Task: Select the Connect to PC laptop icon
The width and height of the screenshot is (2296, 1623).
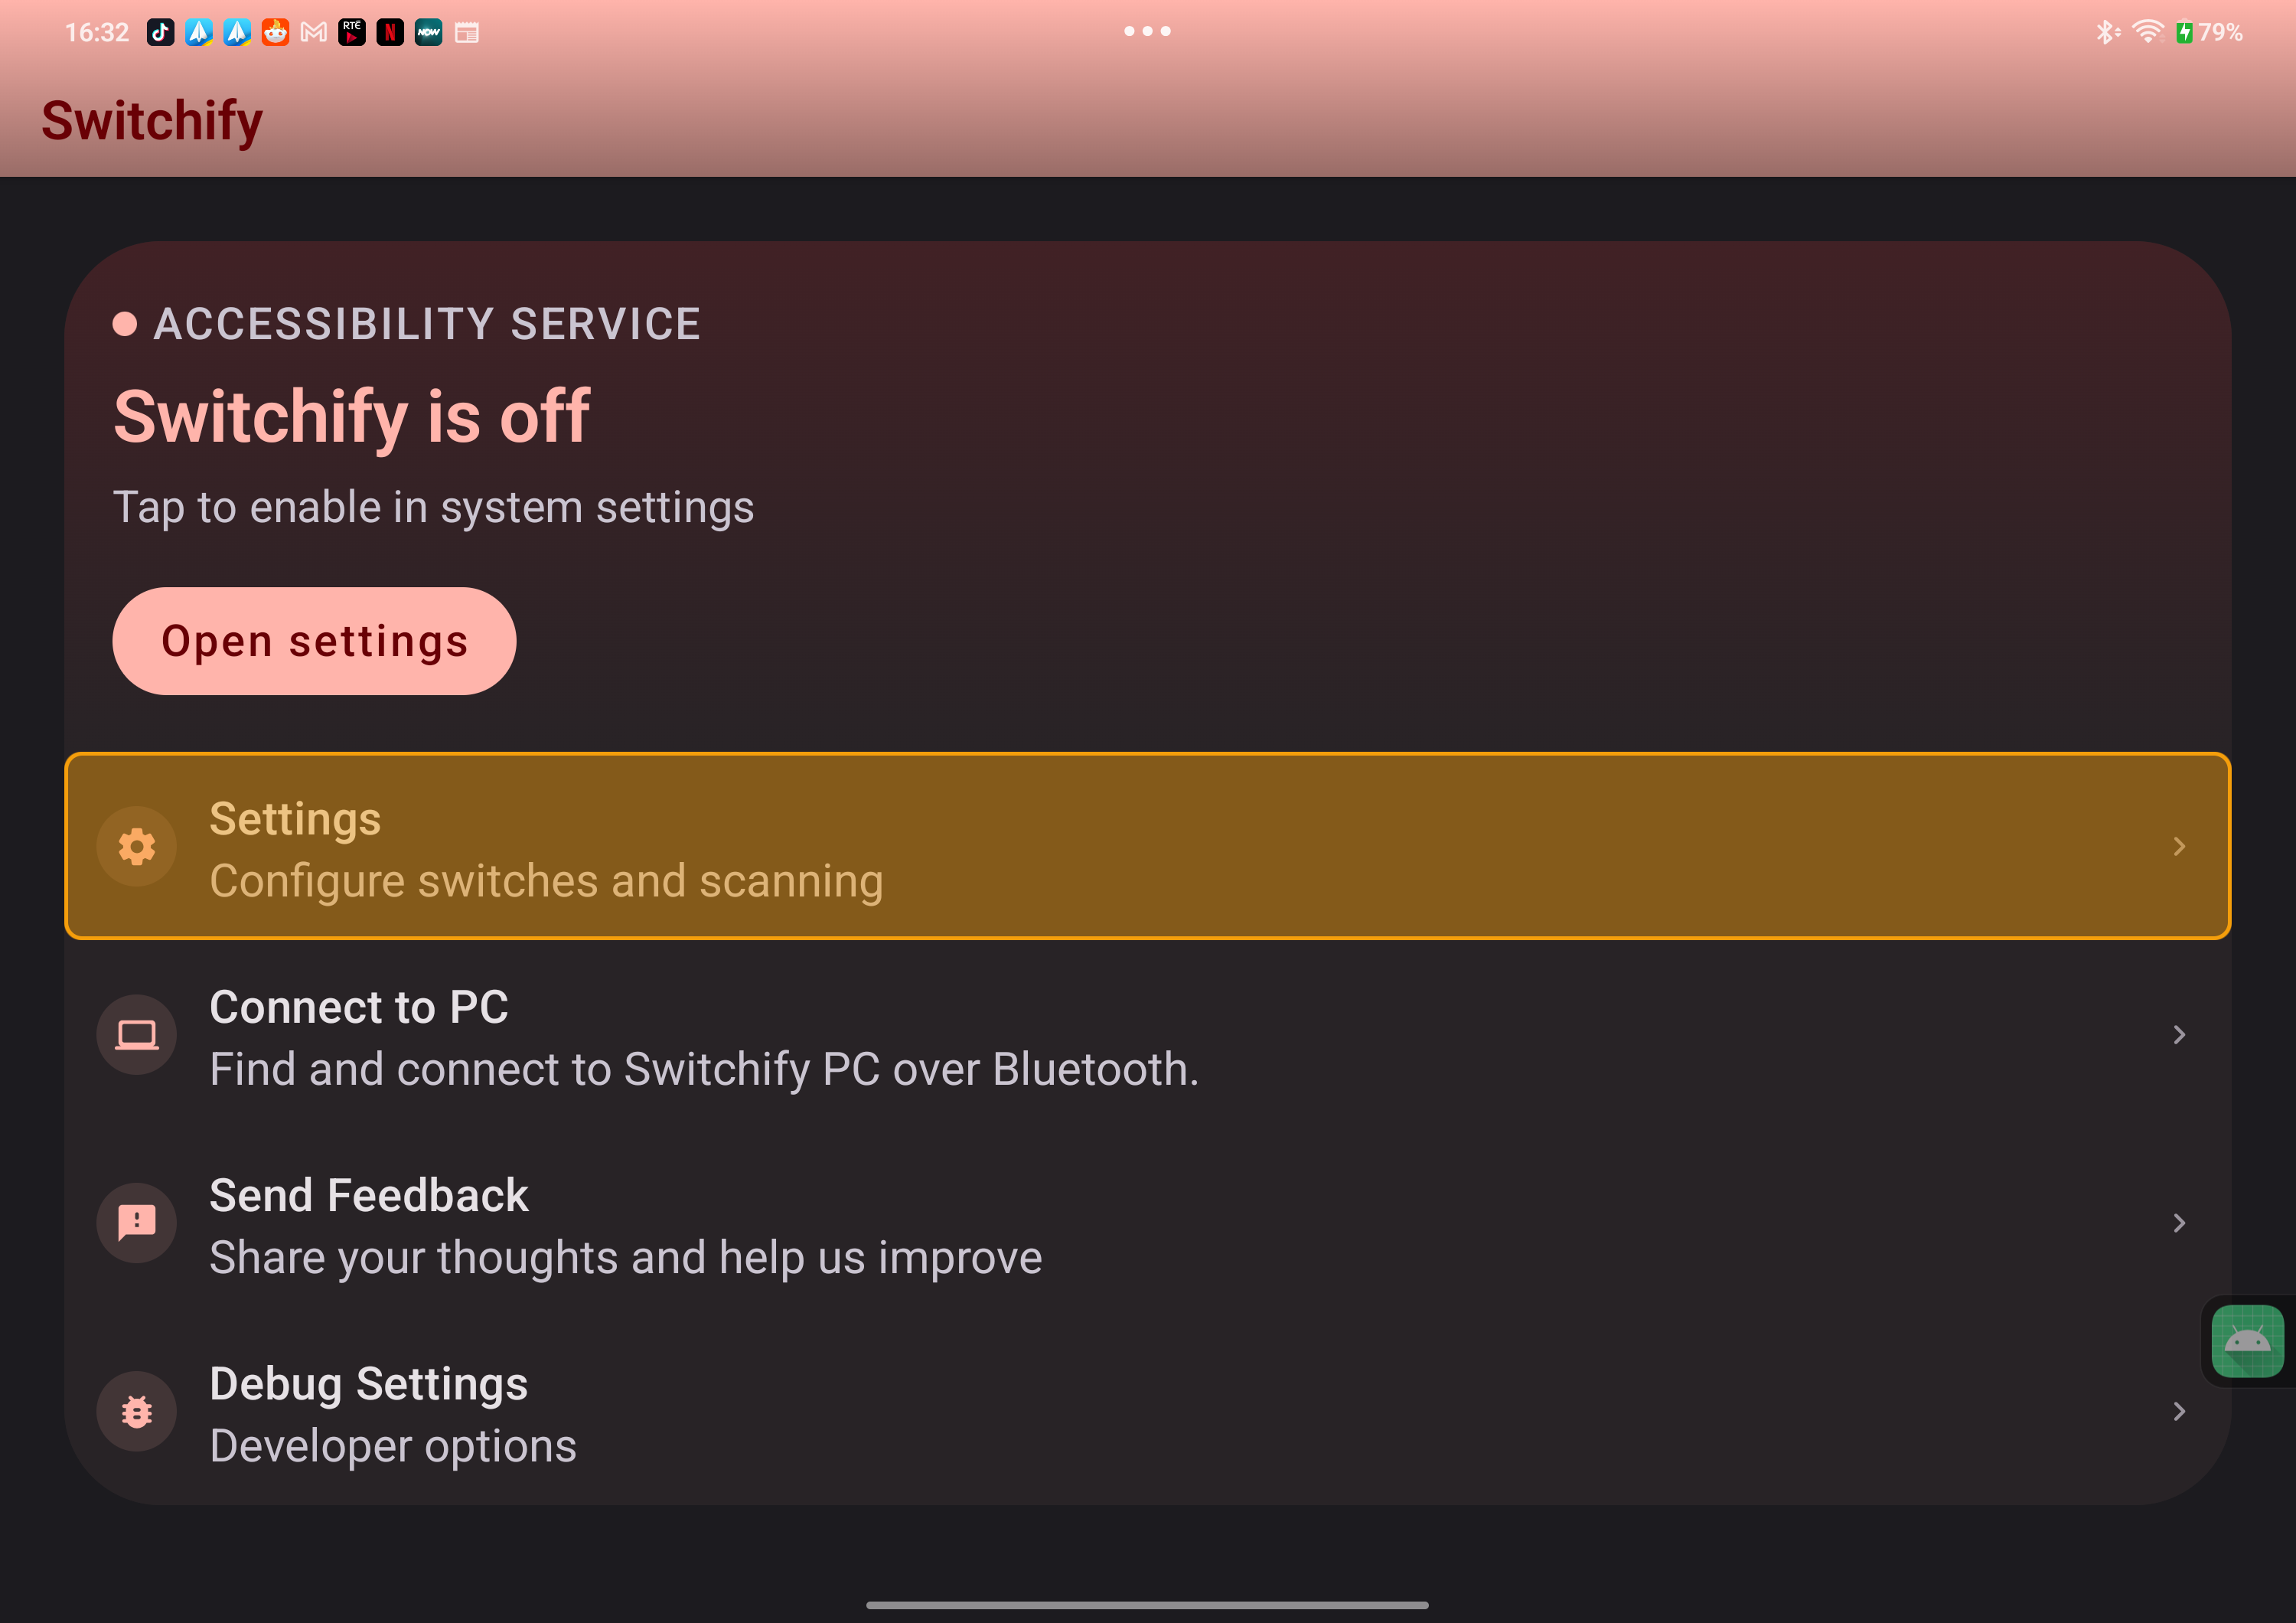Action: 137,1035
